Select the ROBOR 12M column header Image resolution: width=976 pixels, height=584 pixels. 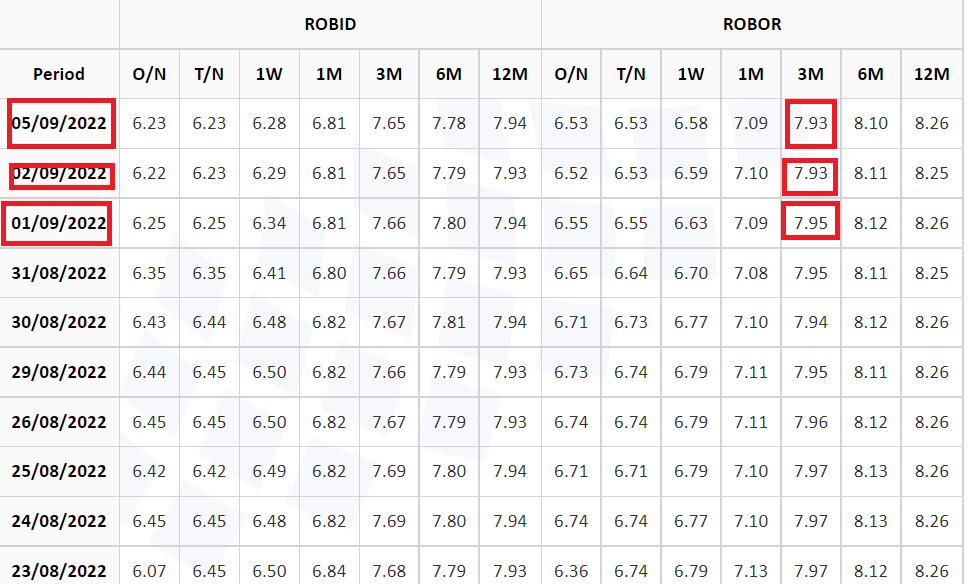[x=932, y=74]
